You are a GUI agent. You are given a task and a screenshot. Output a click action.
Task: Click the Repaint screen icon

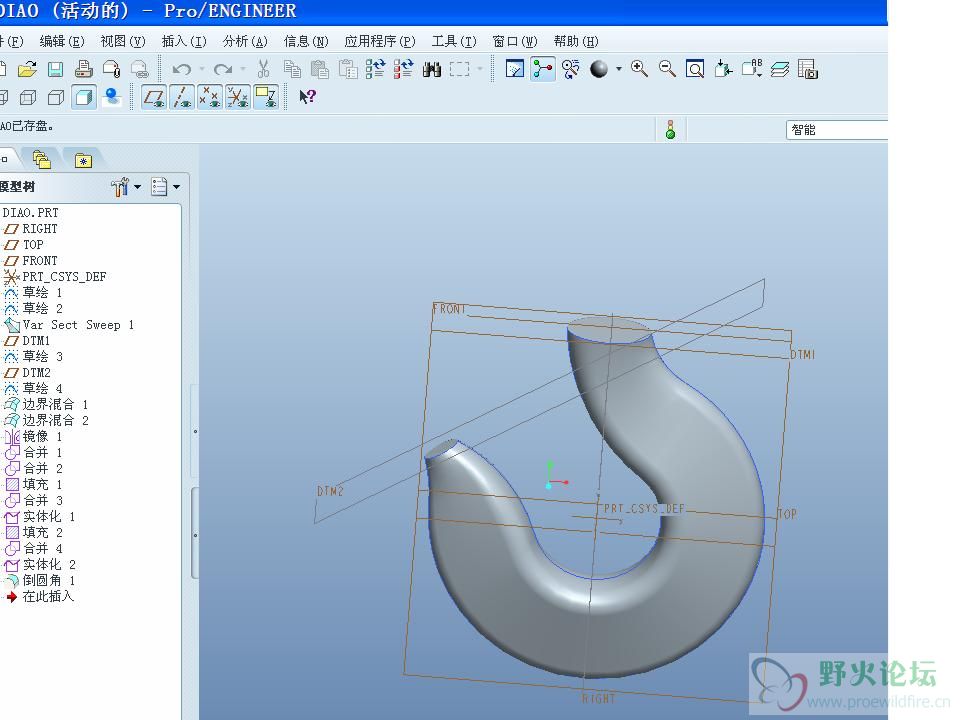(x=515, y=69)
